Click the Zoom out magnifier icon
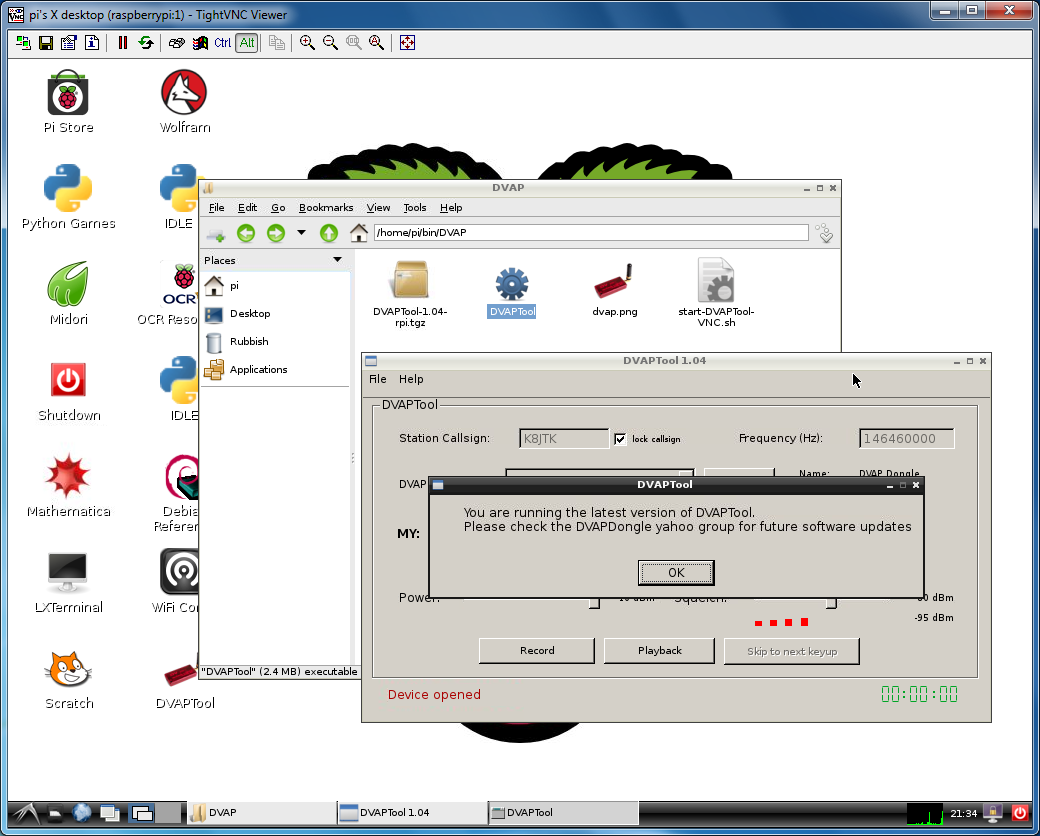Screen dimensions: 1040x836 pyautogui.click(x=330, y=43)
